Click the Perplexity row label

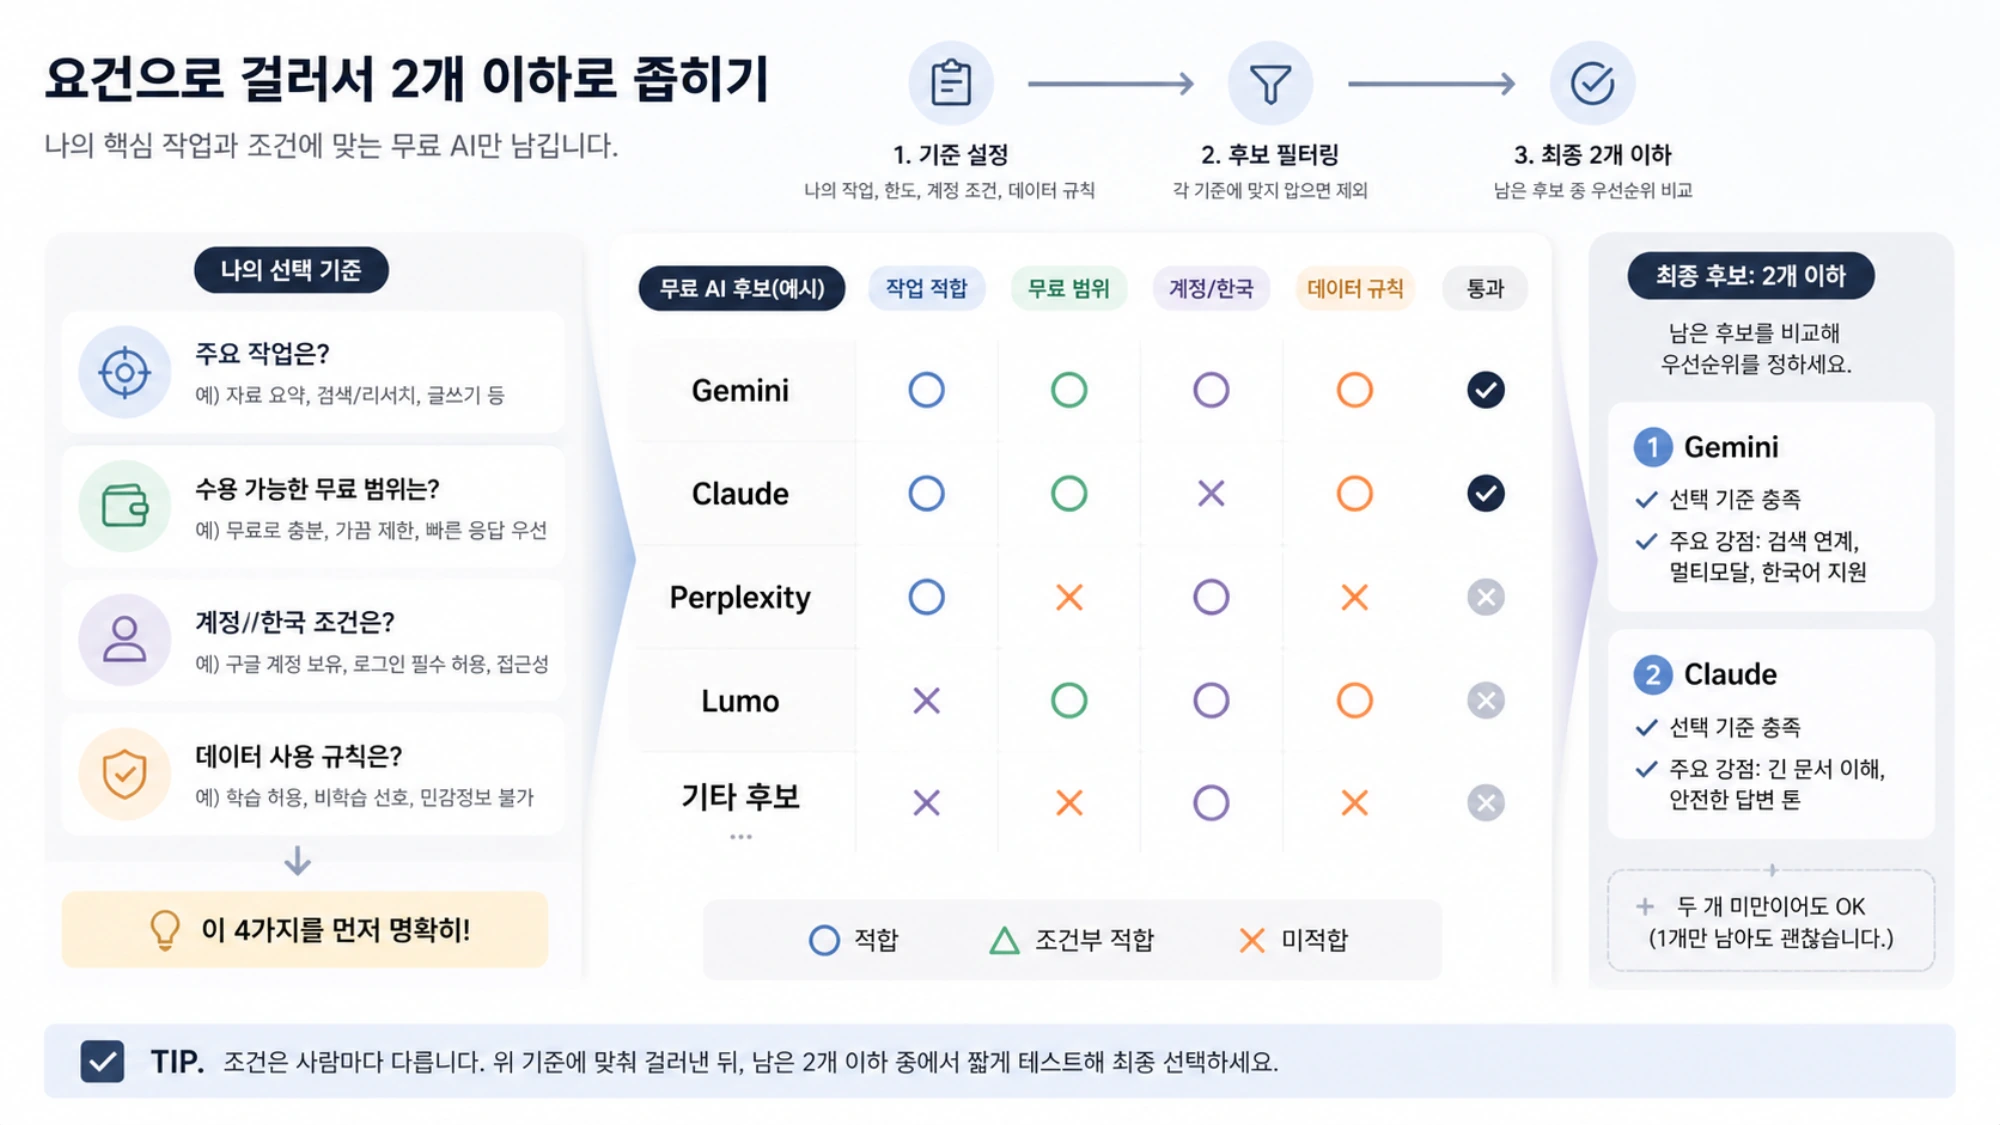(740, 598)
